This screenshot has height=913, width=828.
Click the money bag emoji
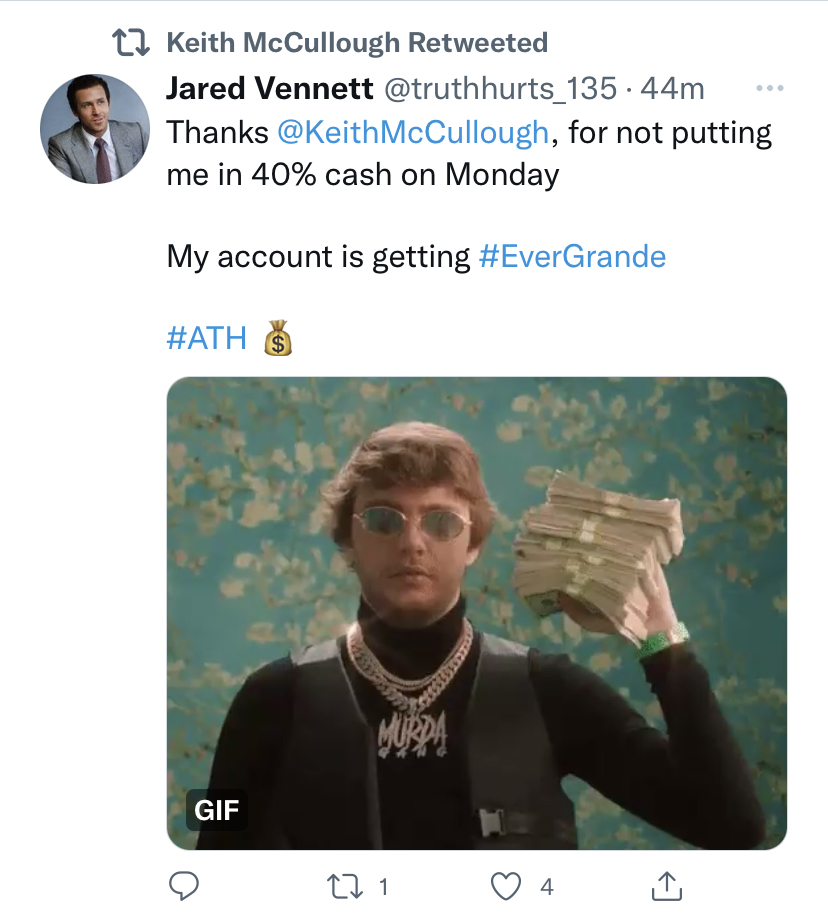pos(277,338)
